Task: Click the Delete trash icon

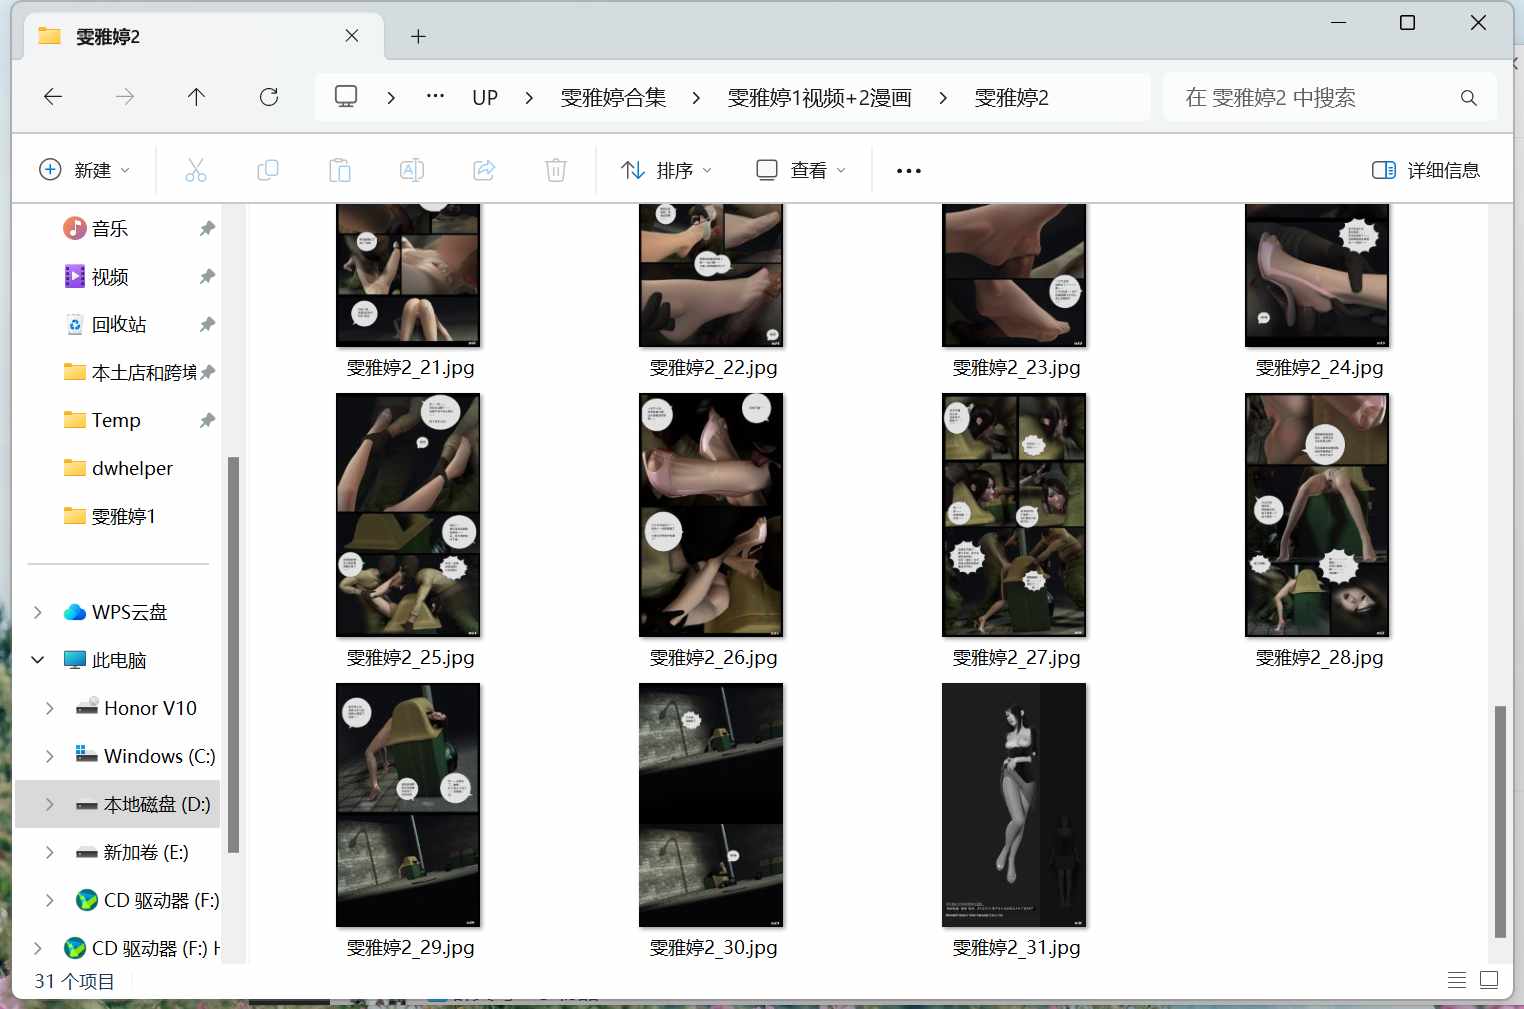Action: tap(556, 170)
